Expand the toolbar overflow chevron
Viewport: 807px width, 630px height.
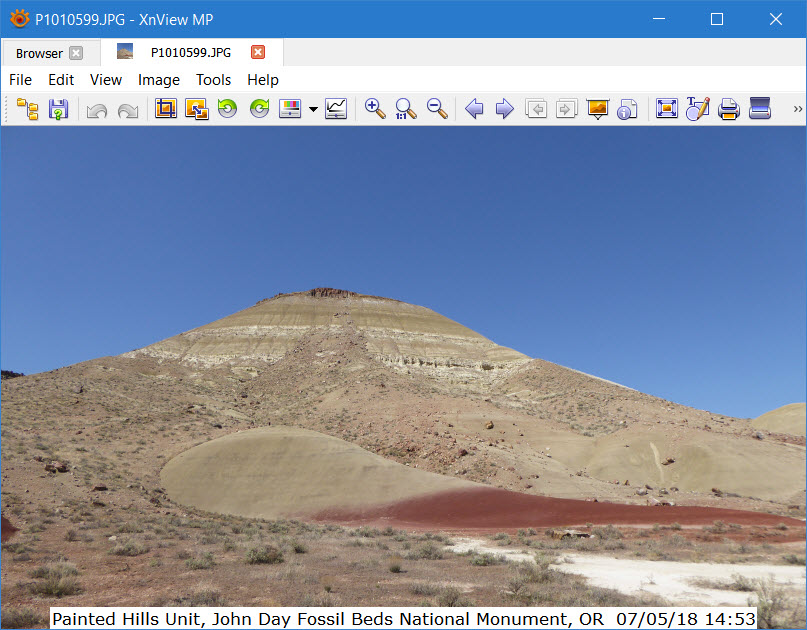[797, 109]
